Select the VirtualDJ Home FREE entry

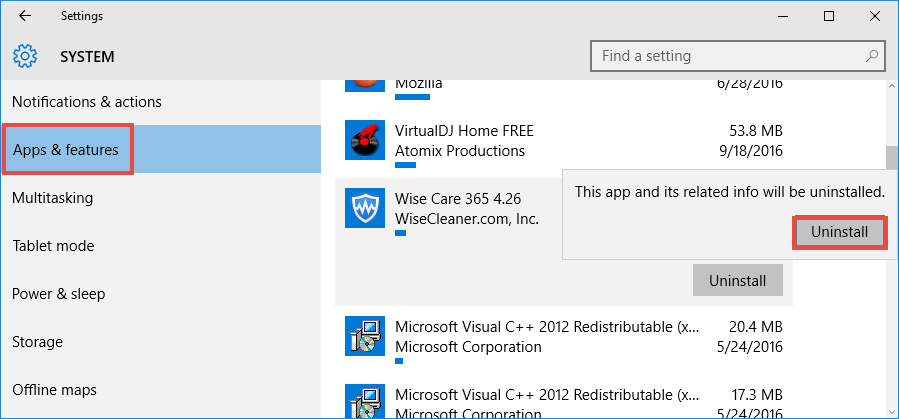coord(560,141)
